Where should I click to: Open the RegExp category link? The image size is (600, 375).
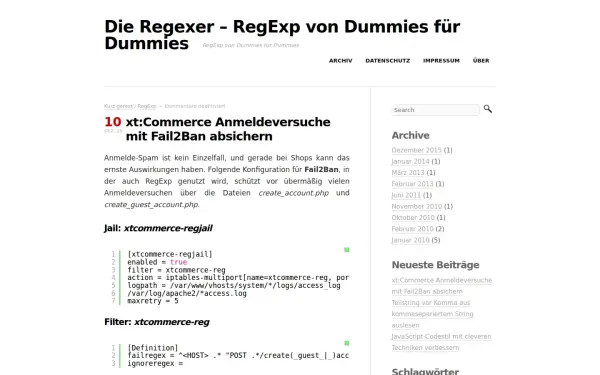click(x=147, y=106)
